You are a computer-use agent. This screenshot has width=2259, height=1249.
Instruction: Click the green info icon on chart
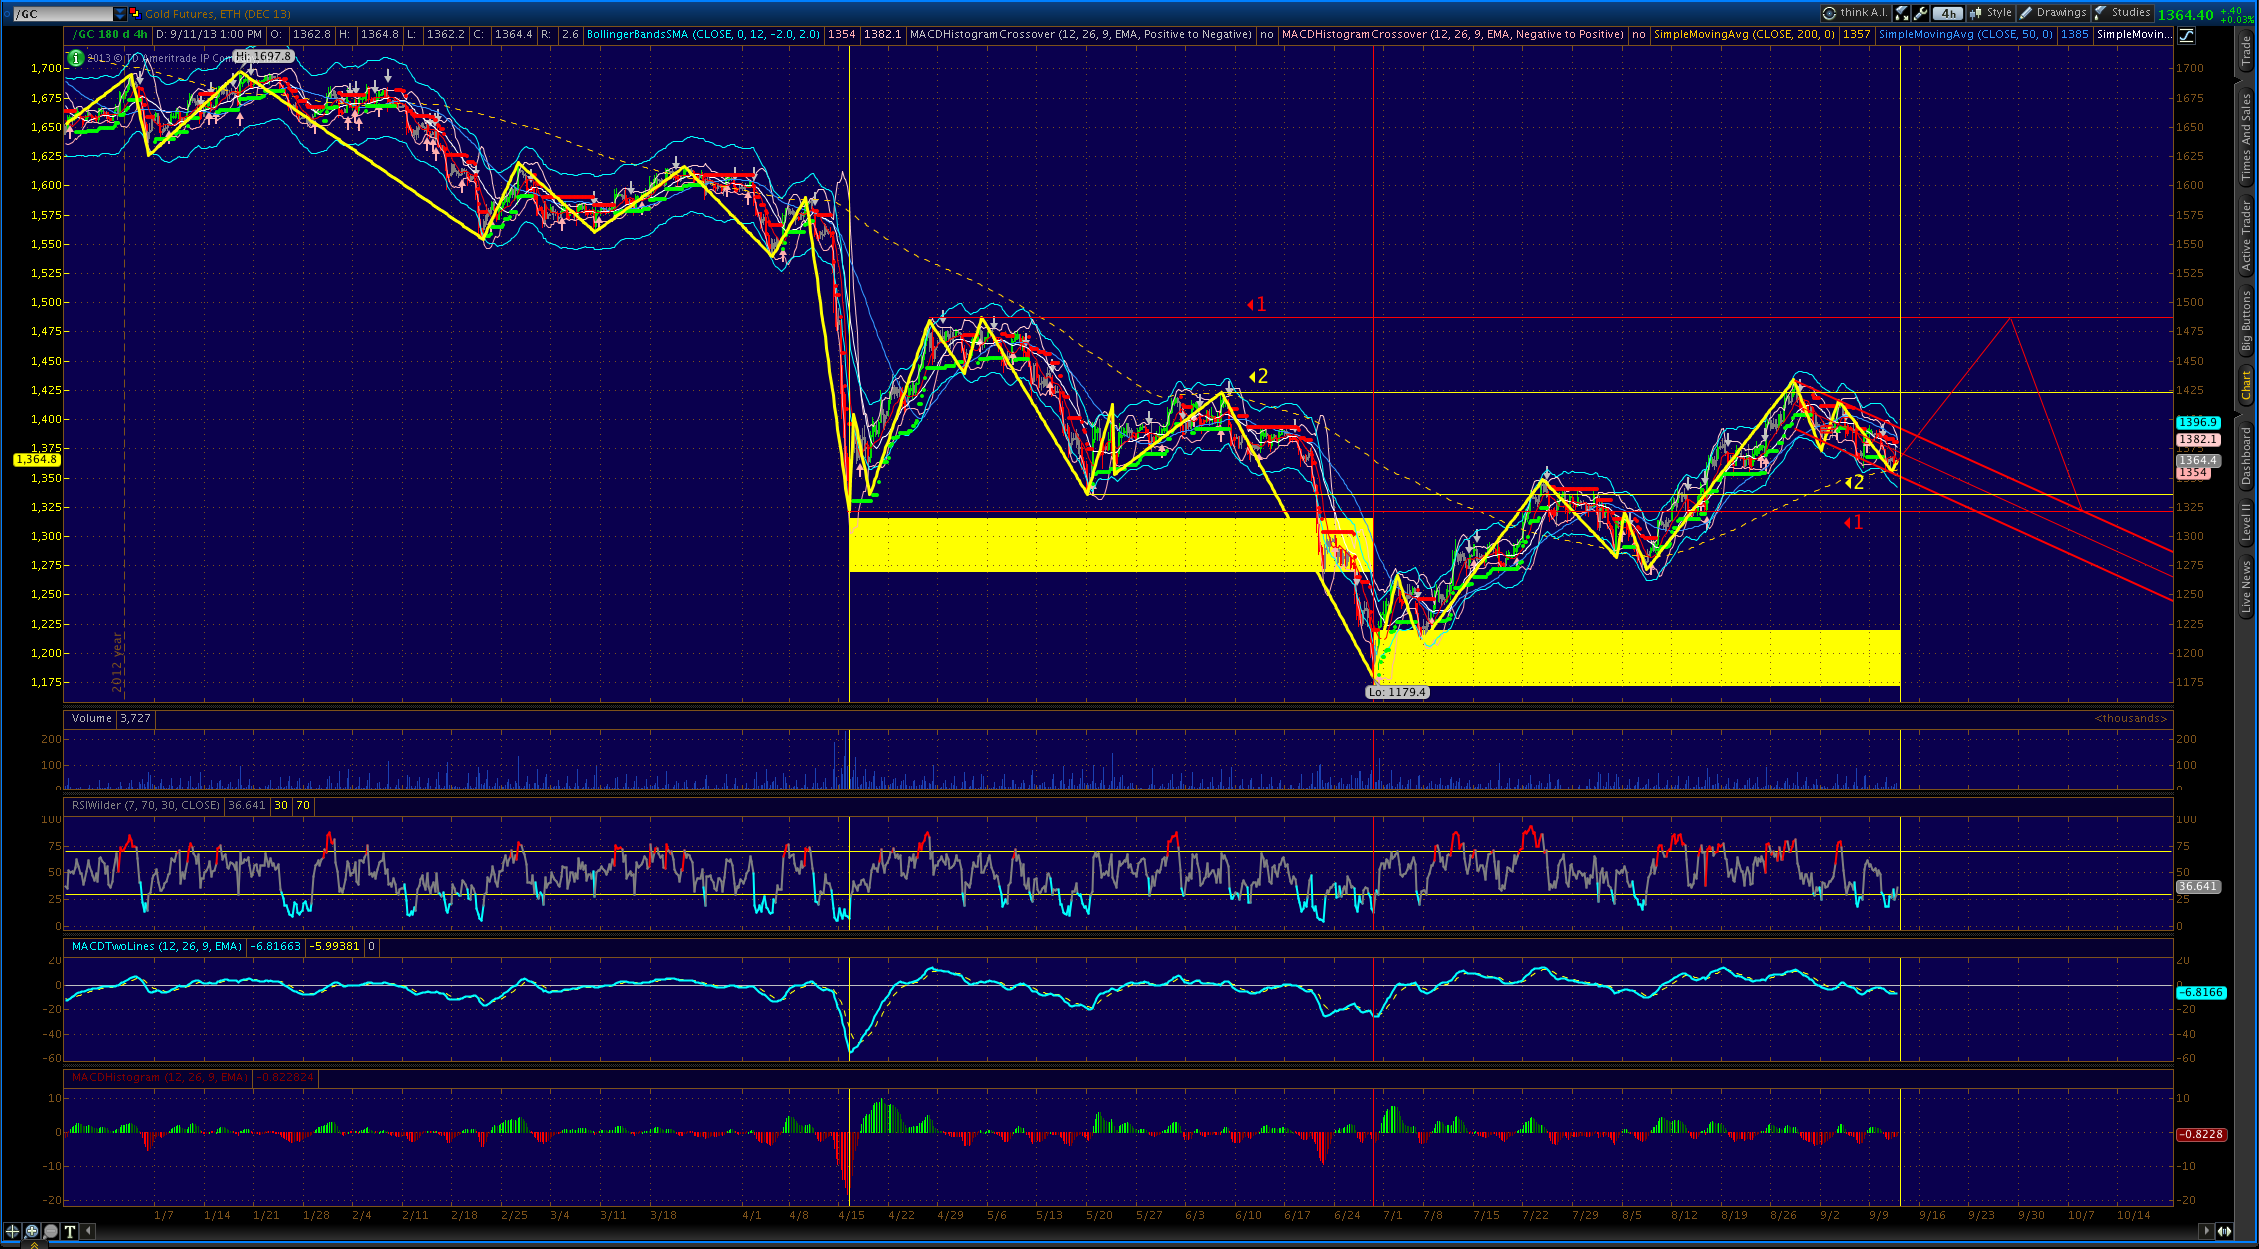pyautogui.click(x=76, y=58)
